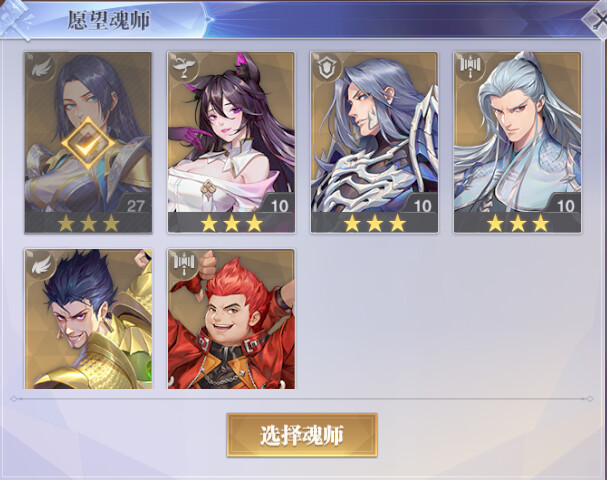Click the hammer emblem beside 愿望魂师 title

coord(15,19)
